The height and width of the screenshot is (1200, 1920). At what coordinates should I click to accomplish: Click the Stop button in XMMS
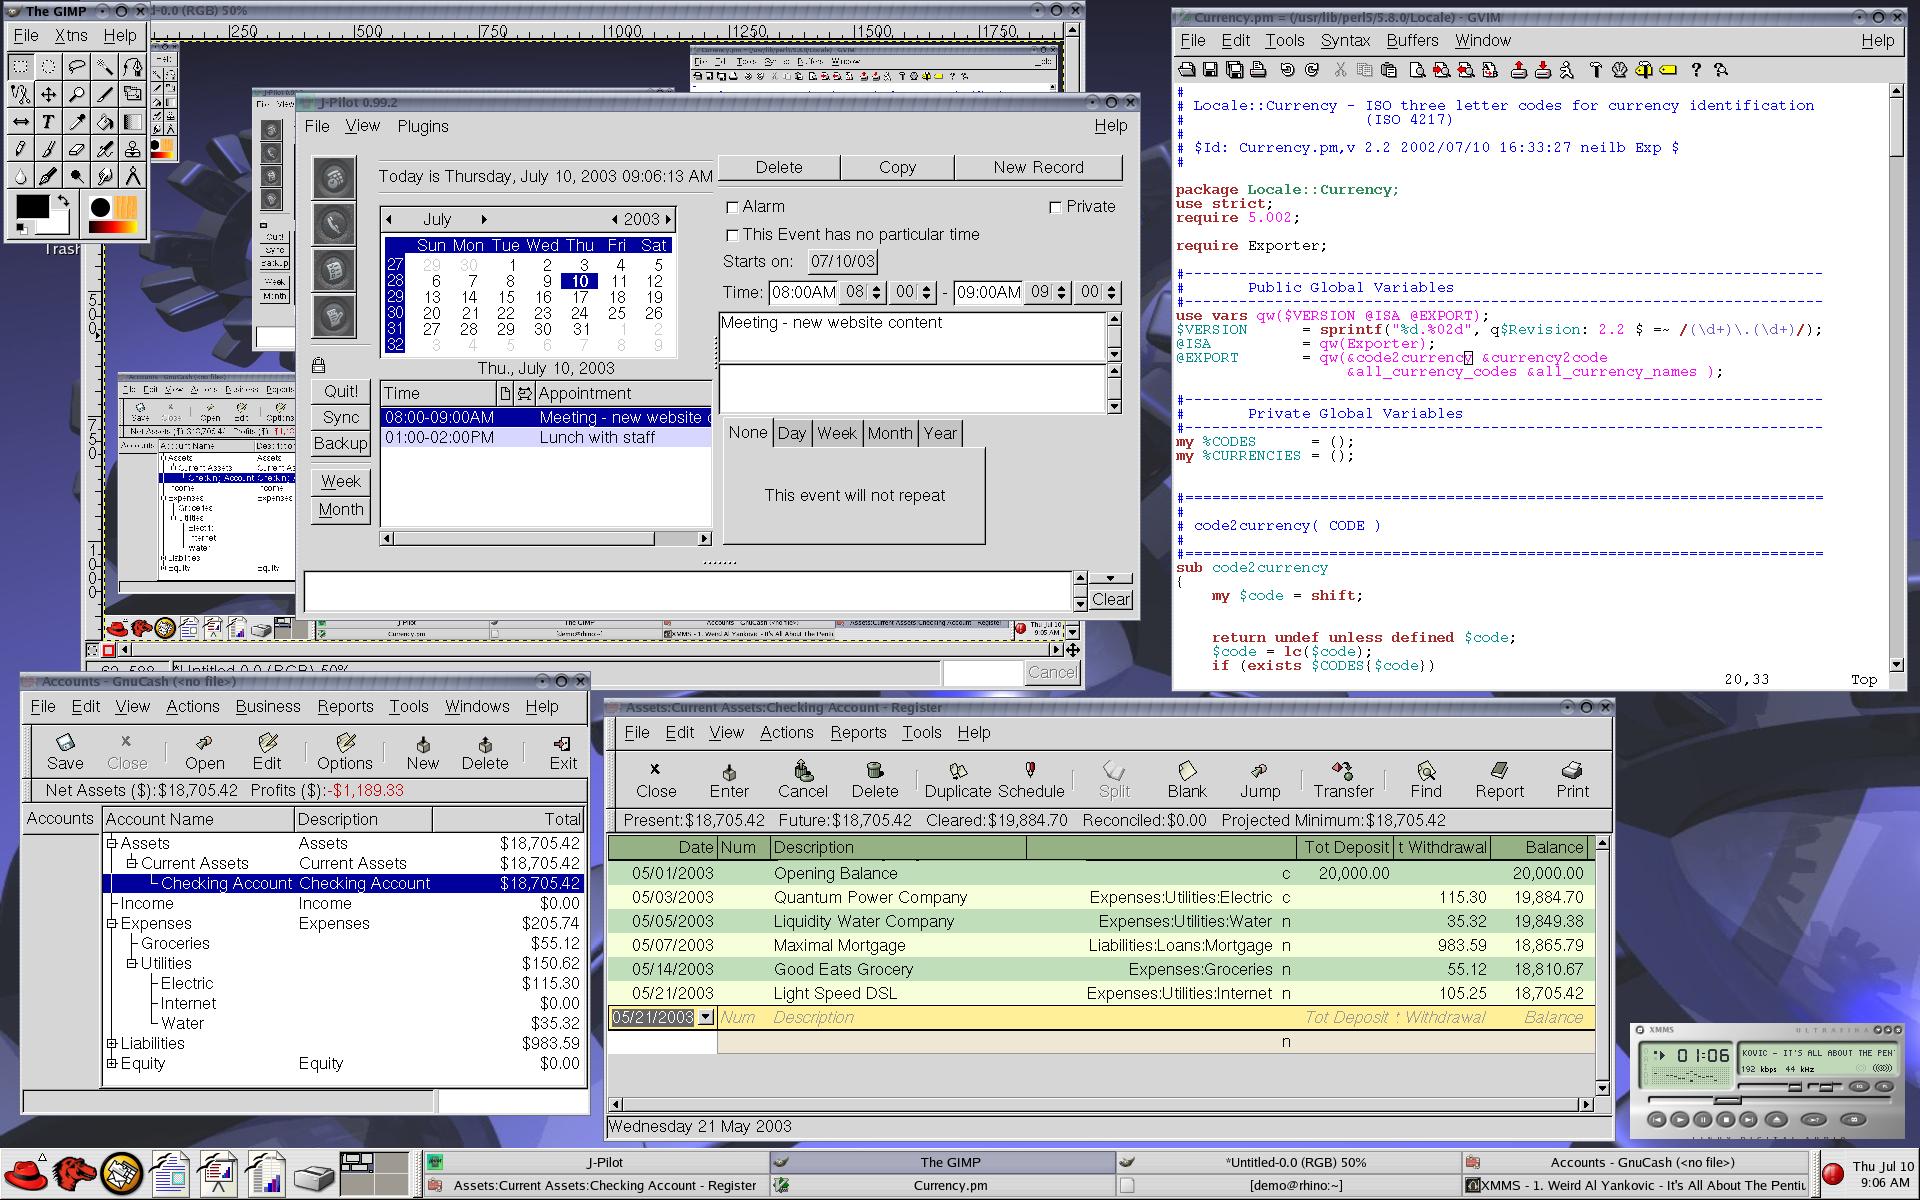pos(1726,1120)
